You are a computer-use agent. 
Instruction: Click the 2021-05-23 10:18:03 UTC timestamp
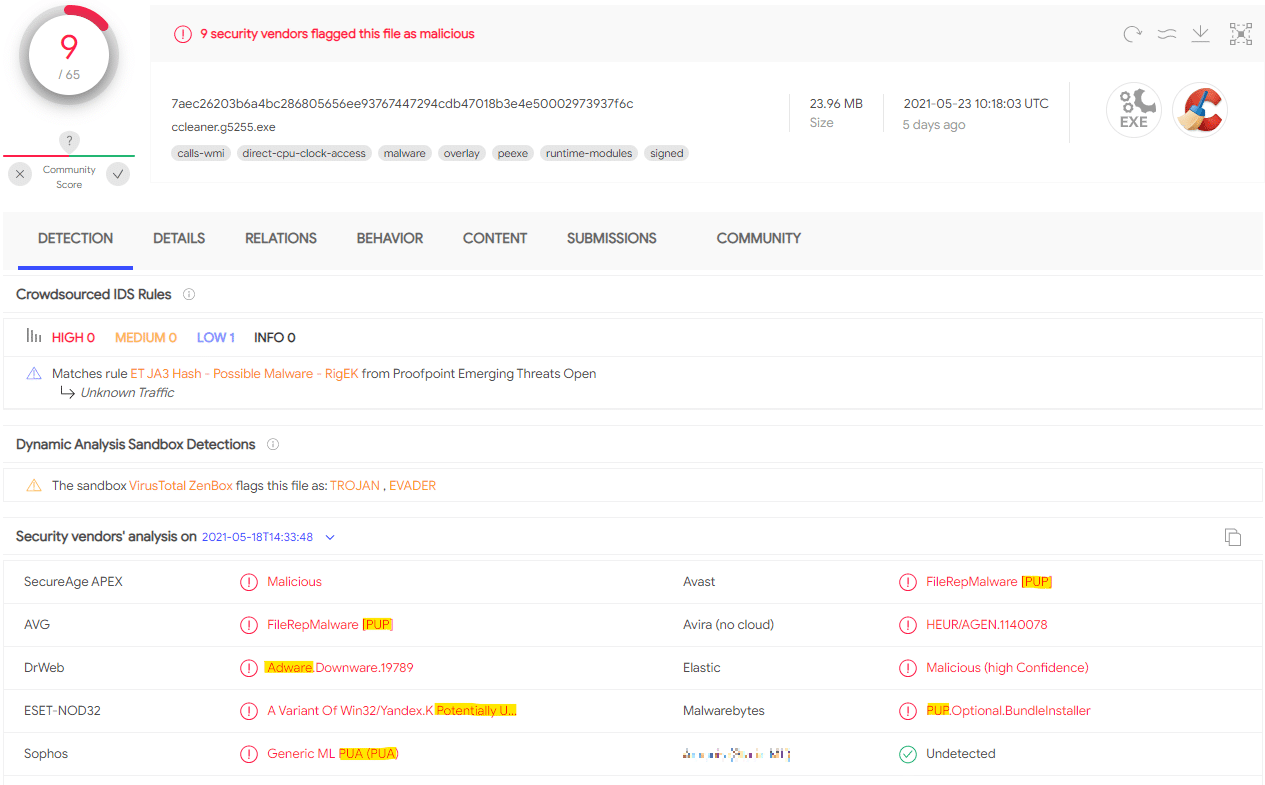976,104
